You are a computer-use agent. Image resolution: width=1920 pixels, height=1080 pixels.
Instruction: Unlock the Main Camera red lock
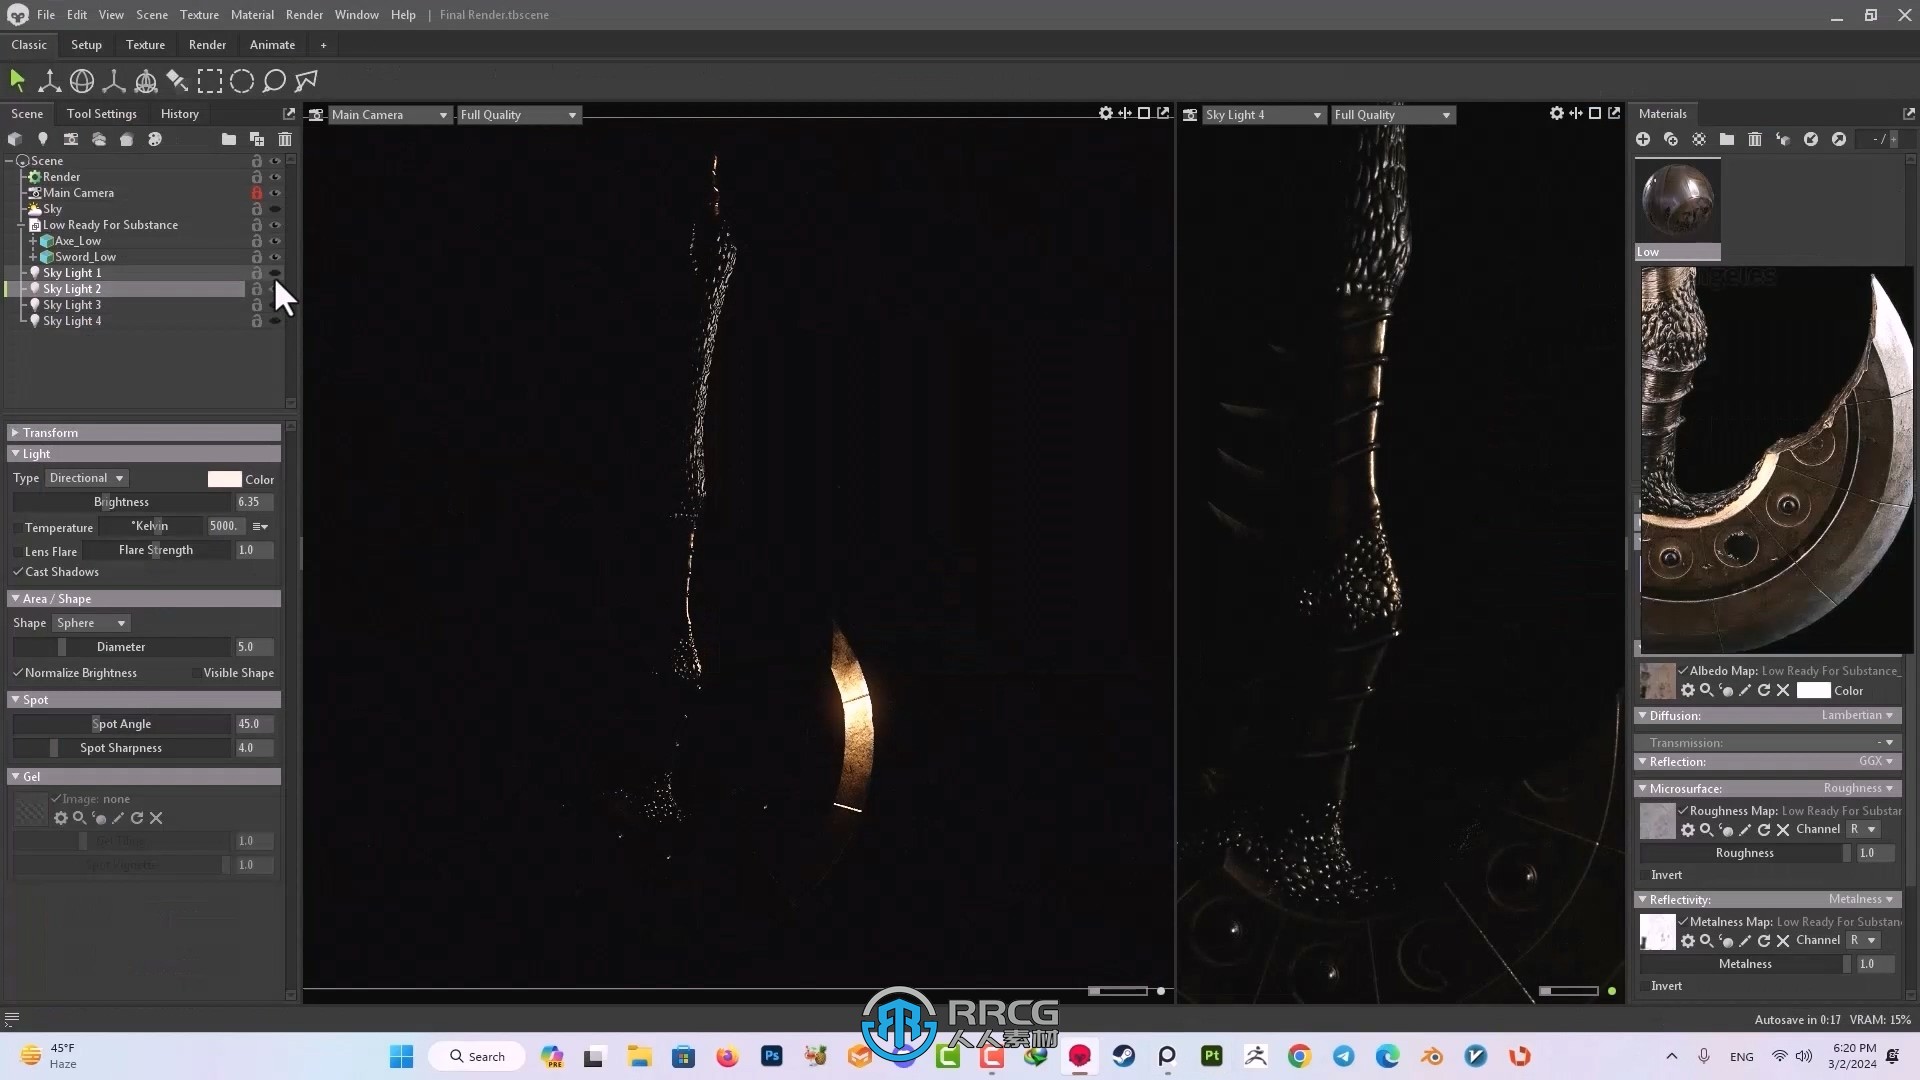click(257, 193)
